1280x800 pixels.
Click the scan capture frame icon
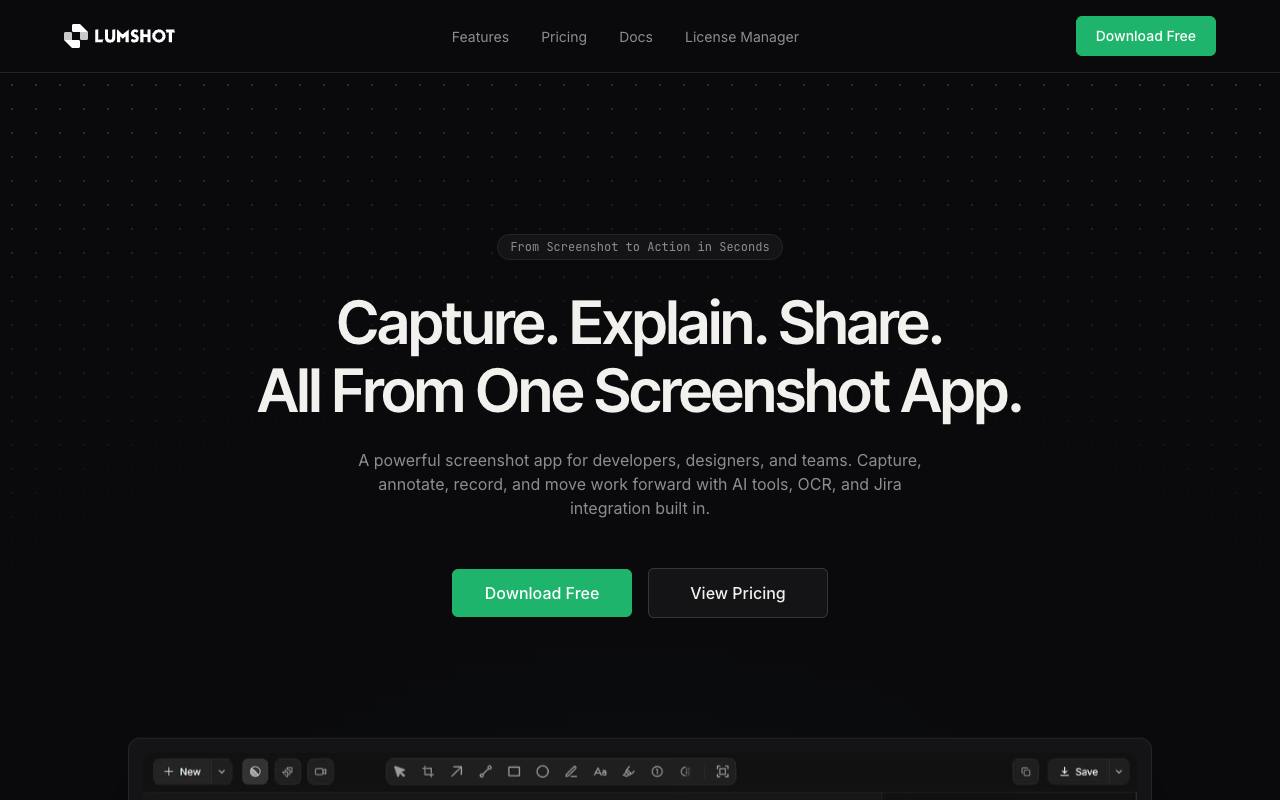[723, 771]
